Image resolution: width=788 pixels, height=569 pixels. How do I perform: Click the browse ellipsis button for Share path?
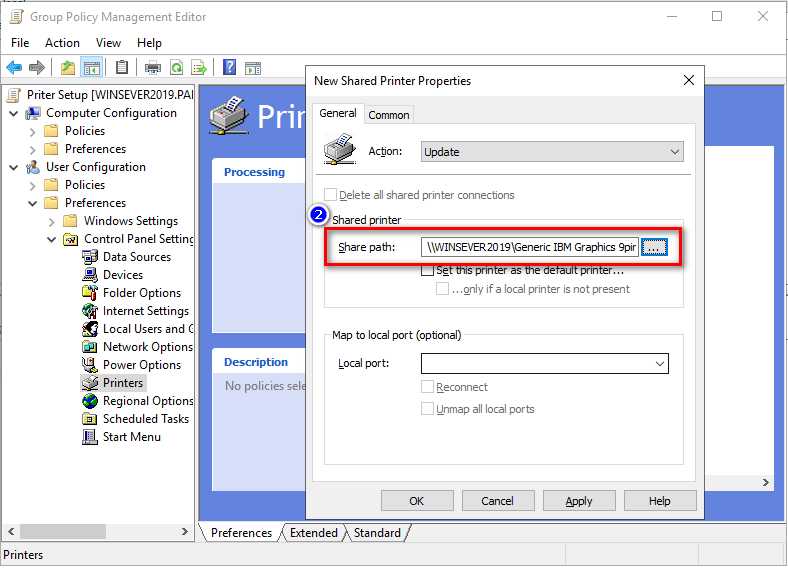654,248
